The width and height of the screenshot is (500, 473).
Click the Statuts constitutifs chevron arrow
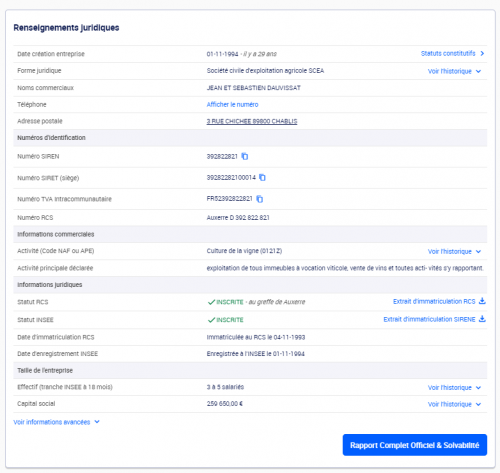482,53
